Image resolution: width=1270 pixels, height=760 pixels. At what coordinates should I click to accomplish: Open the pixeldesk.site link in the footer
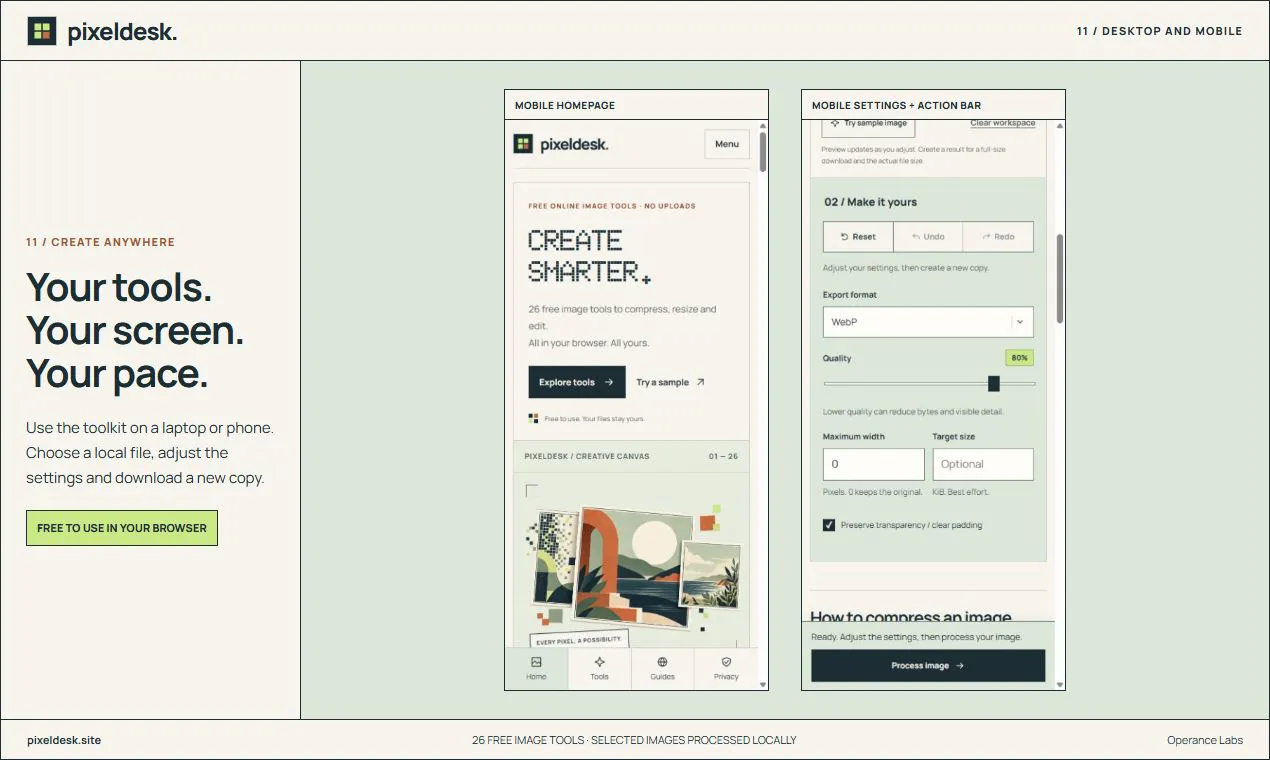click(64, 740)
